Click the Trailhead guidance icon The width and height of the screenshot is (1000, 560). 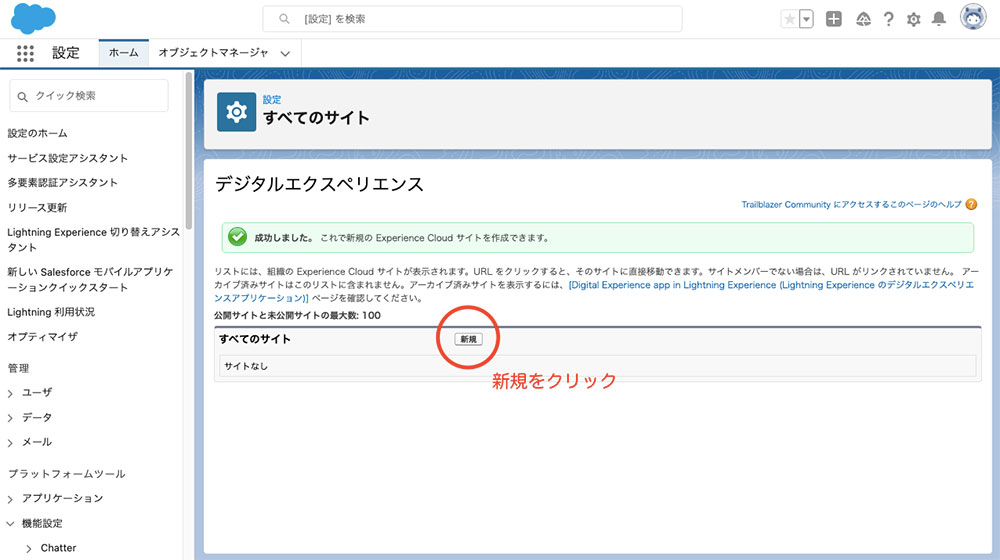click(x=863, y=19)
